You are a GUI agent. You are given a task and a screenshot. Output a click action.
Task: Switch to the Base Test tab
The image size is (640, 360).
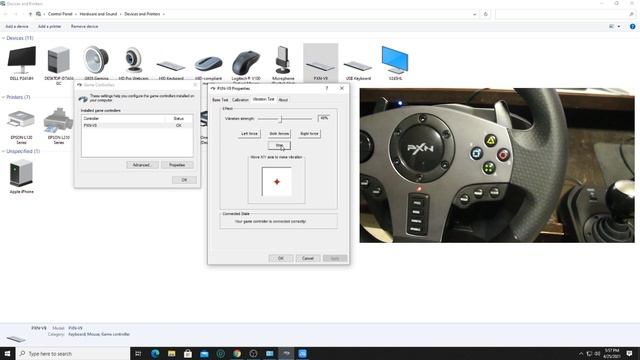[220, 100]
